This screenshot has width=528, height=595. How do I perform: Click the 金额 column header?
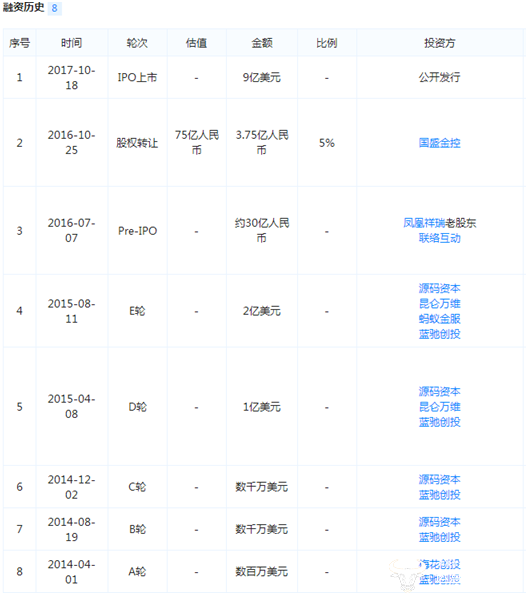point(262,43)
